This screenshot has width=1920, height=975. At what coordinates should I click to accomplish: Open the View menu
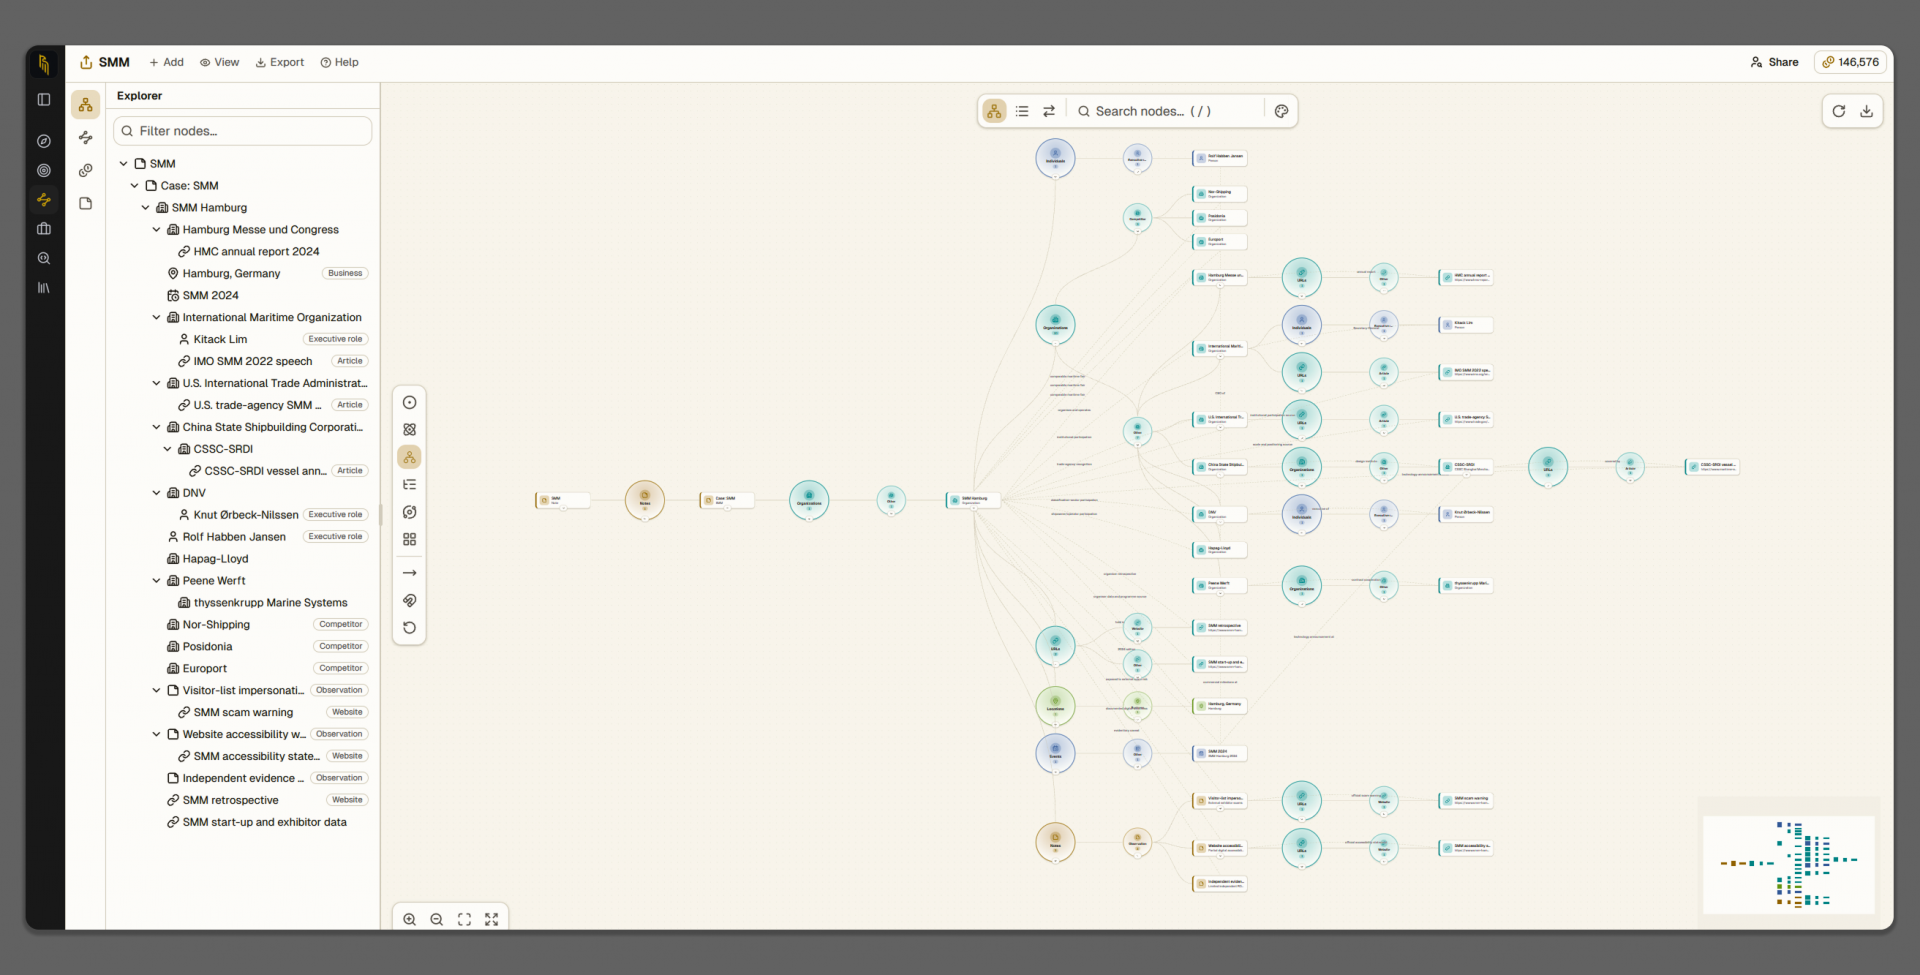pos(220,62)
